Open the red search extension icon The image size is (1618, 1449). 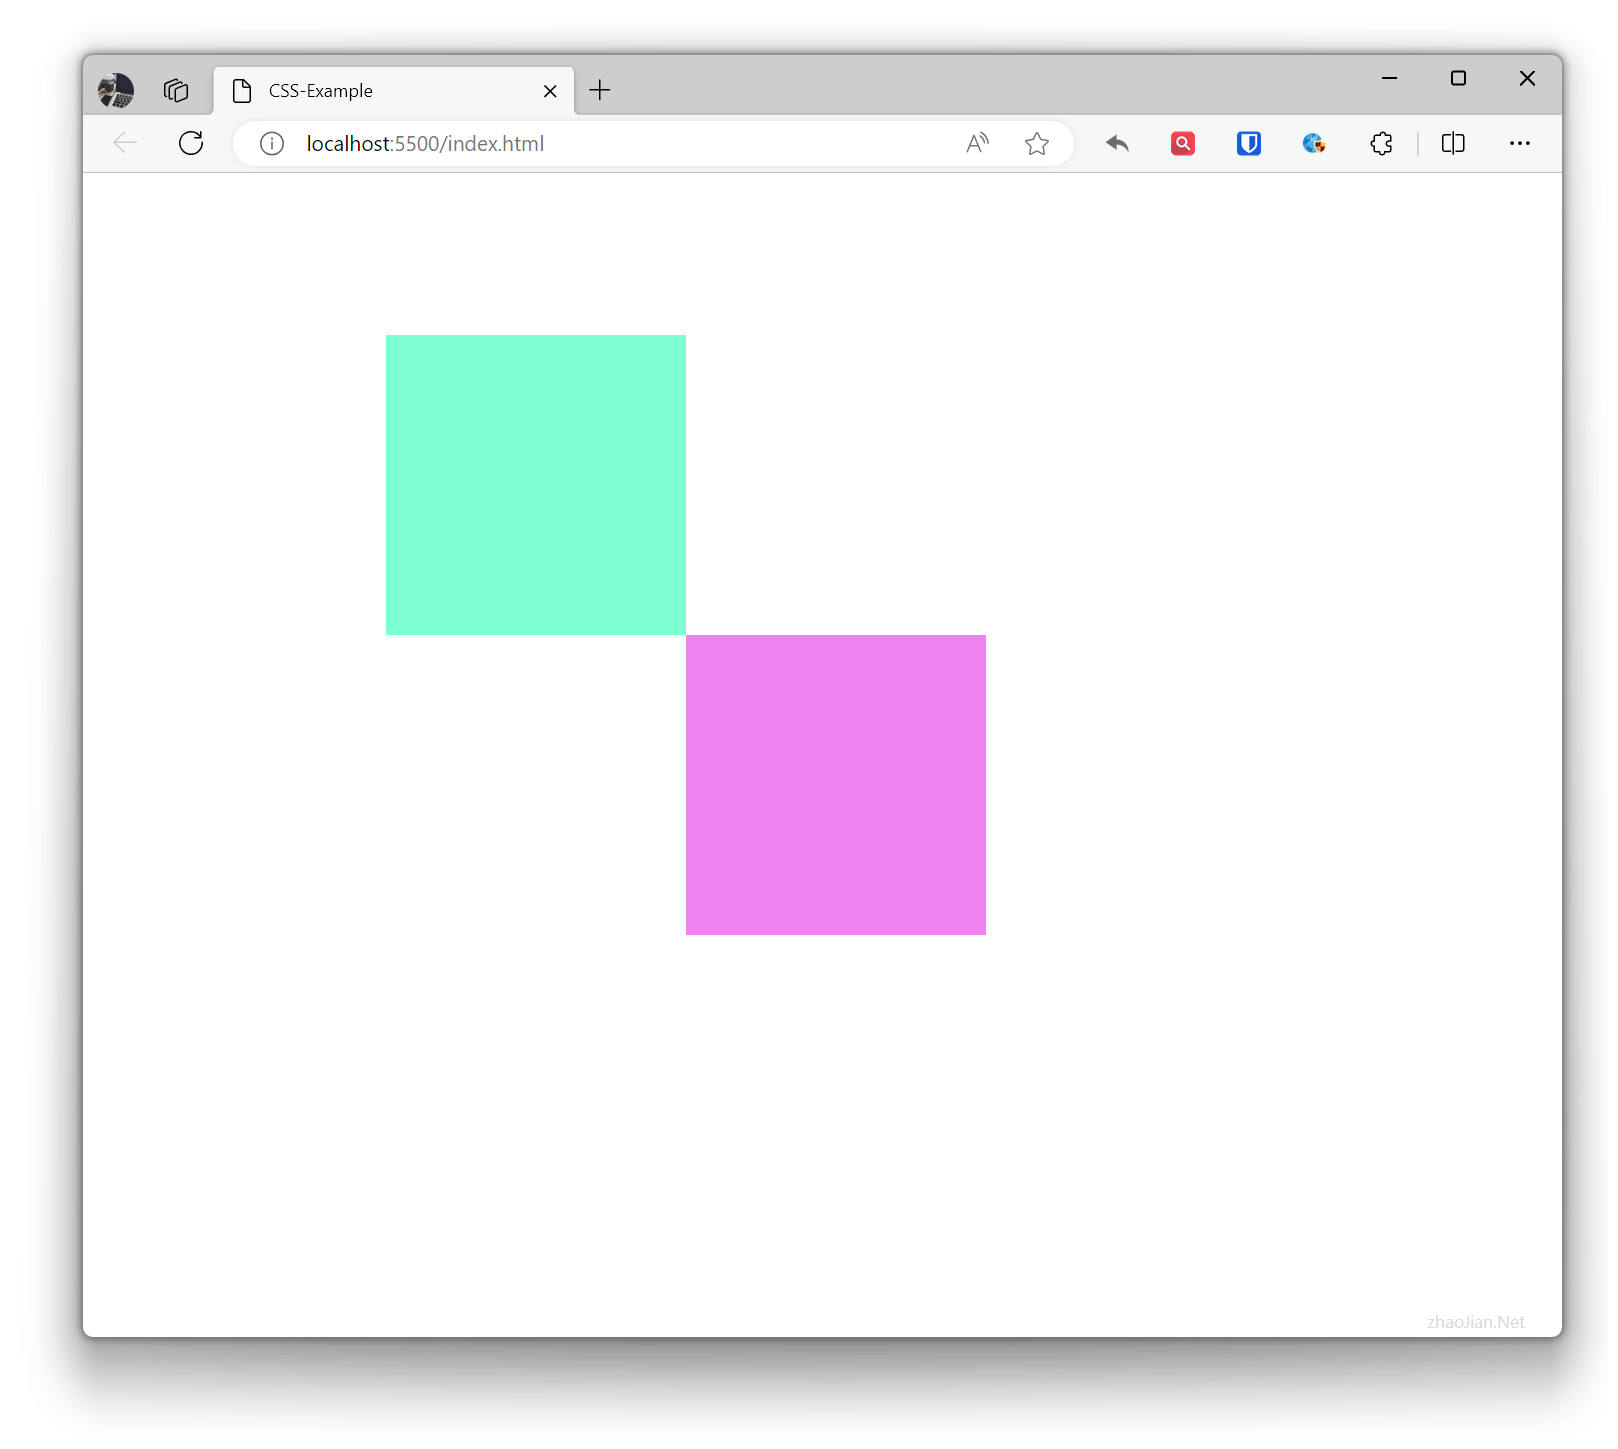pyautogui.click(x=1183, y=144)
